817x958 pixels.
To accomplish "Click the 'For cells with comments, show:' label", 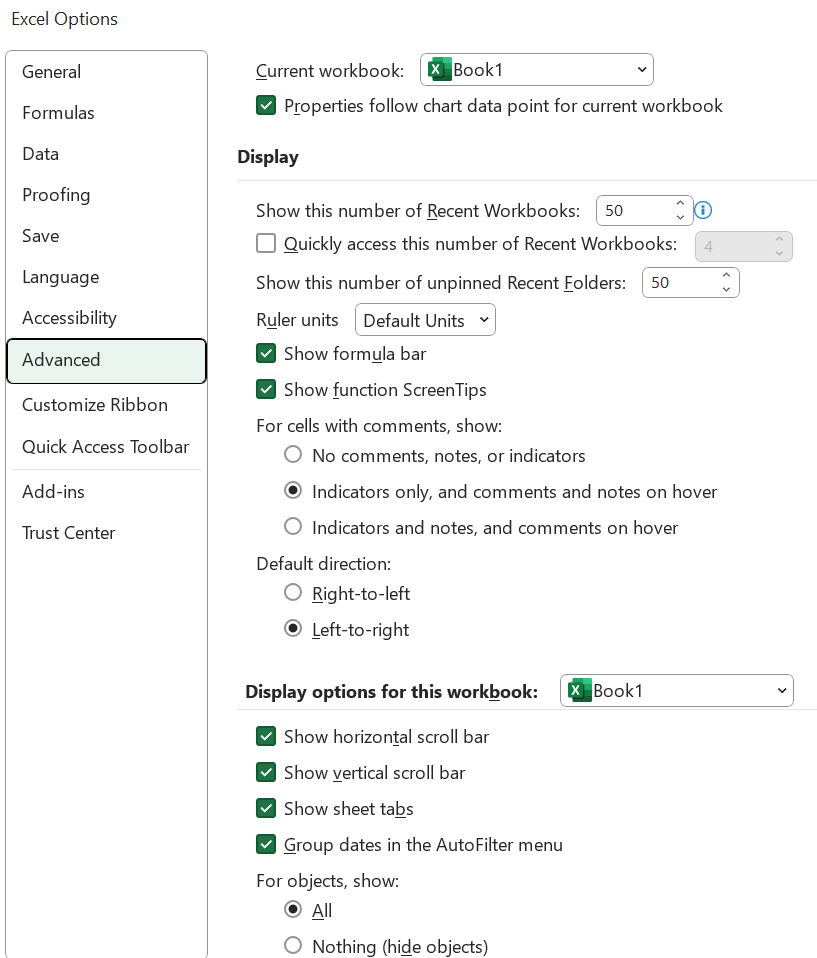I will [379, 426].
